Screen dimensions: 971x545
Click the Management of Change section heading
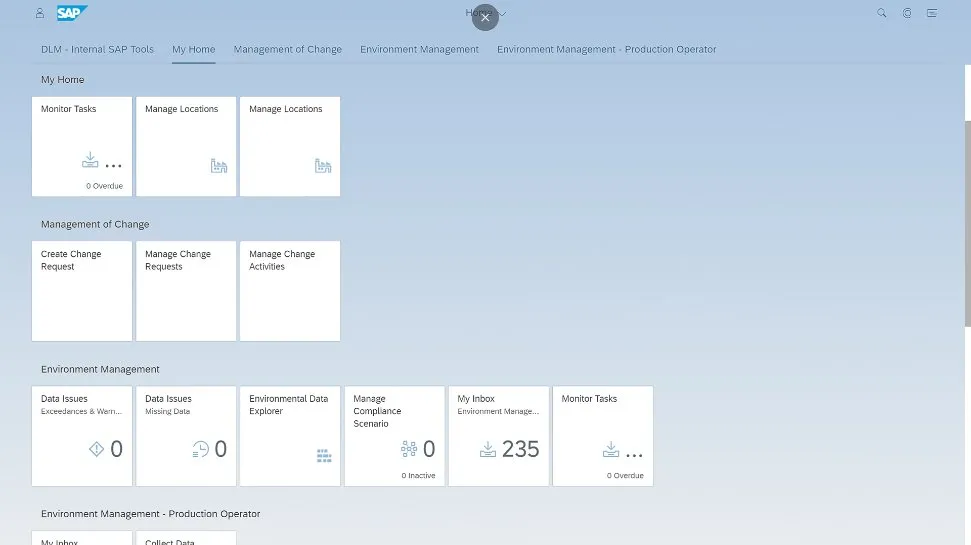95,224
